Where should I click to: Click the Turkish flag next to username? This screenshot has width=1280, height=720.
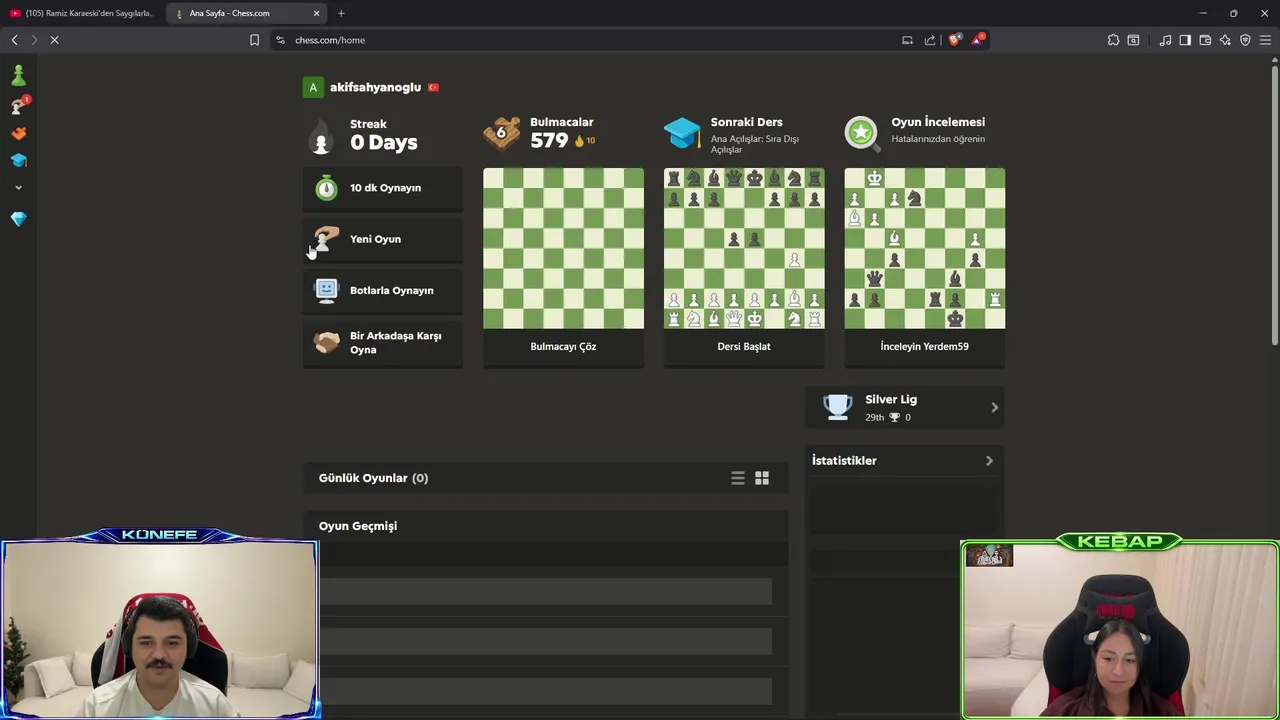coord(433,87)
